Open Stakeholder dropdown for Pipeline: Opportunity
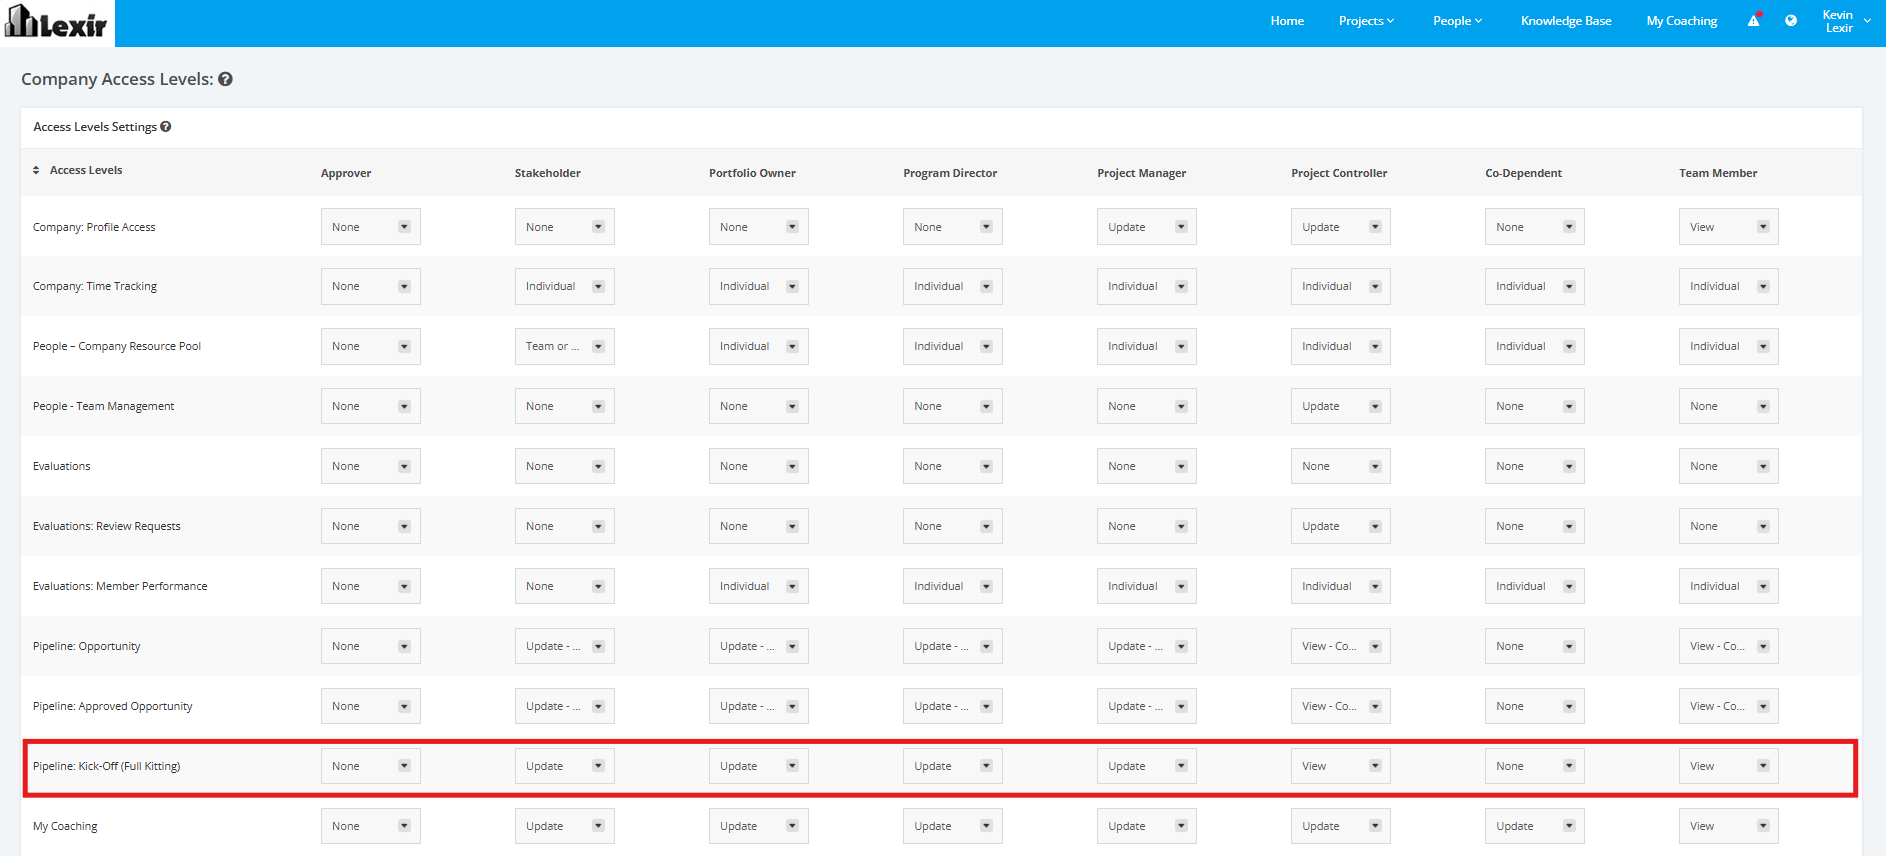The width and height of the screenshot is (1886, 856). tap(565, 646)
